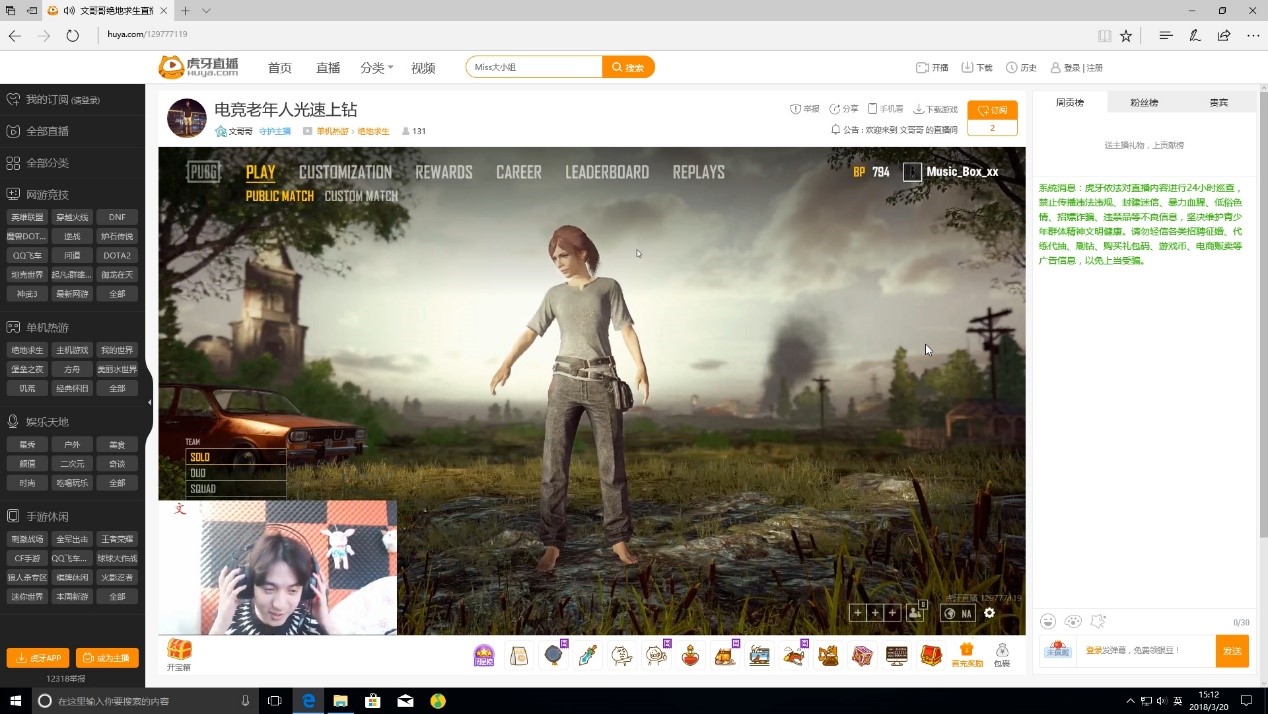Select the 英雄联盟 game tag
This screenshot has width=1268, height=714.
pos(26,217)
